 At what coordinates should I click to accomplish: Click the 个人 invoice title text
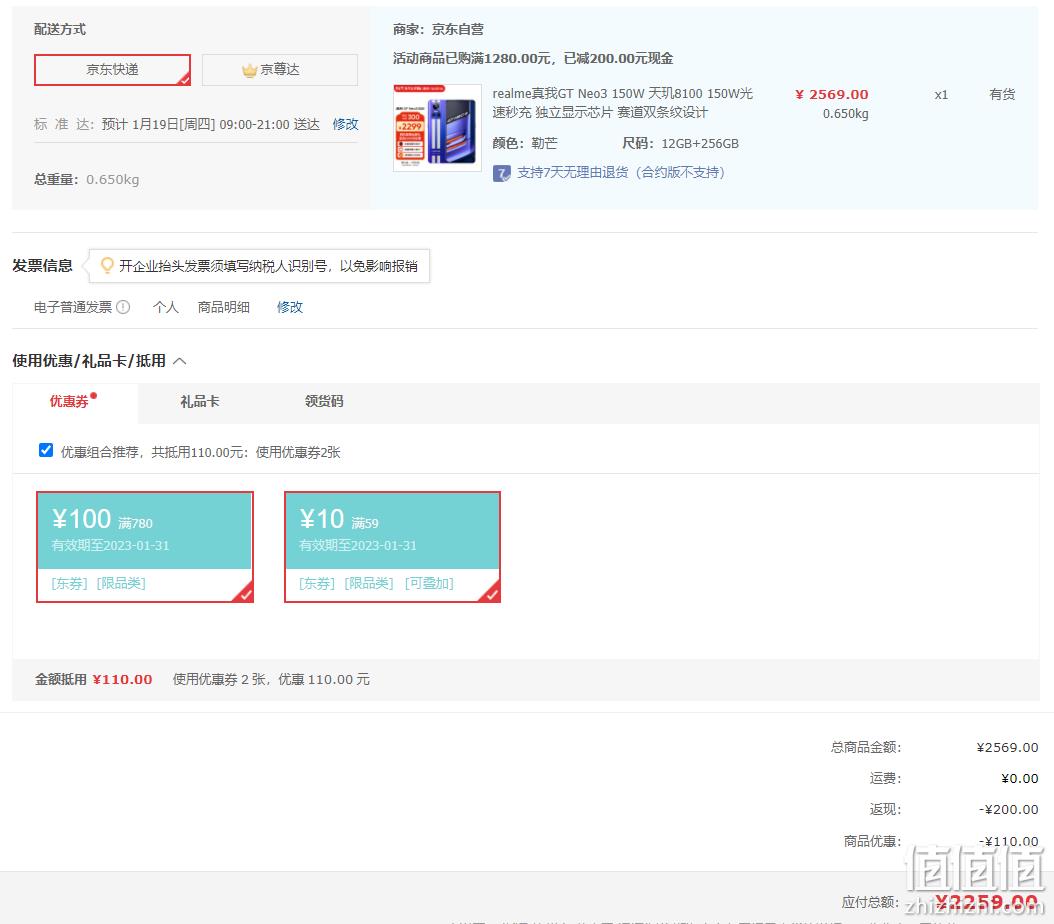[x=165, y=307]
